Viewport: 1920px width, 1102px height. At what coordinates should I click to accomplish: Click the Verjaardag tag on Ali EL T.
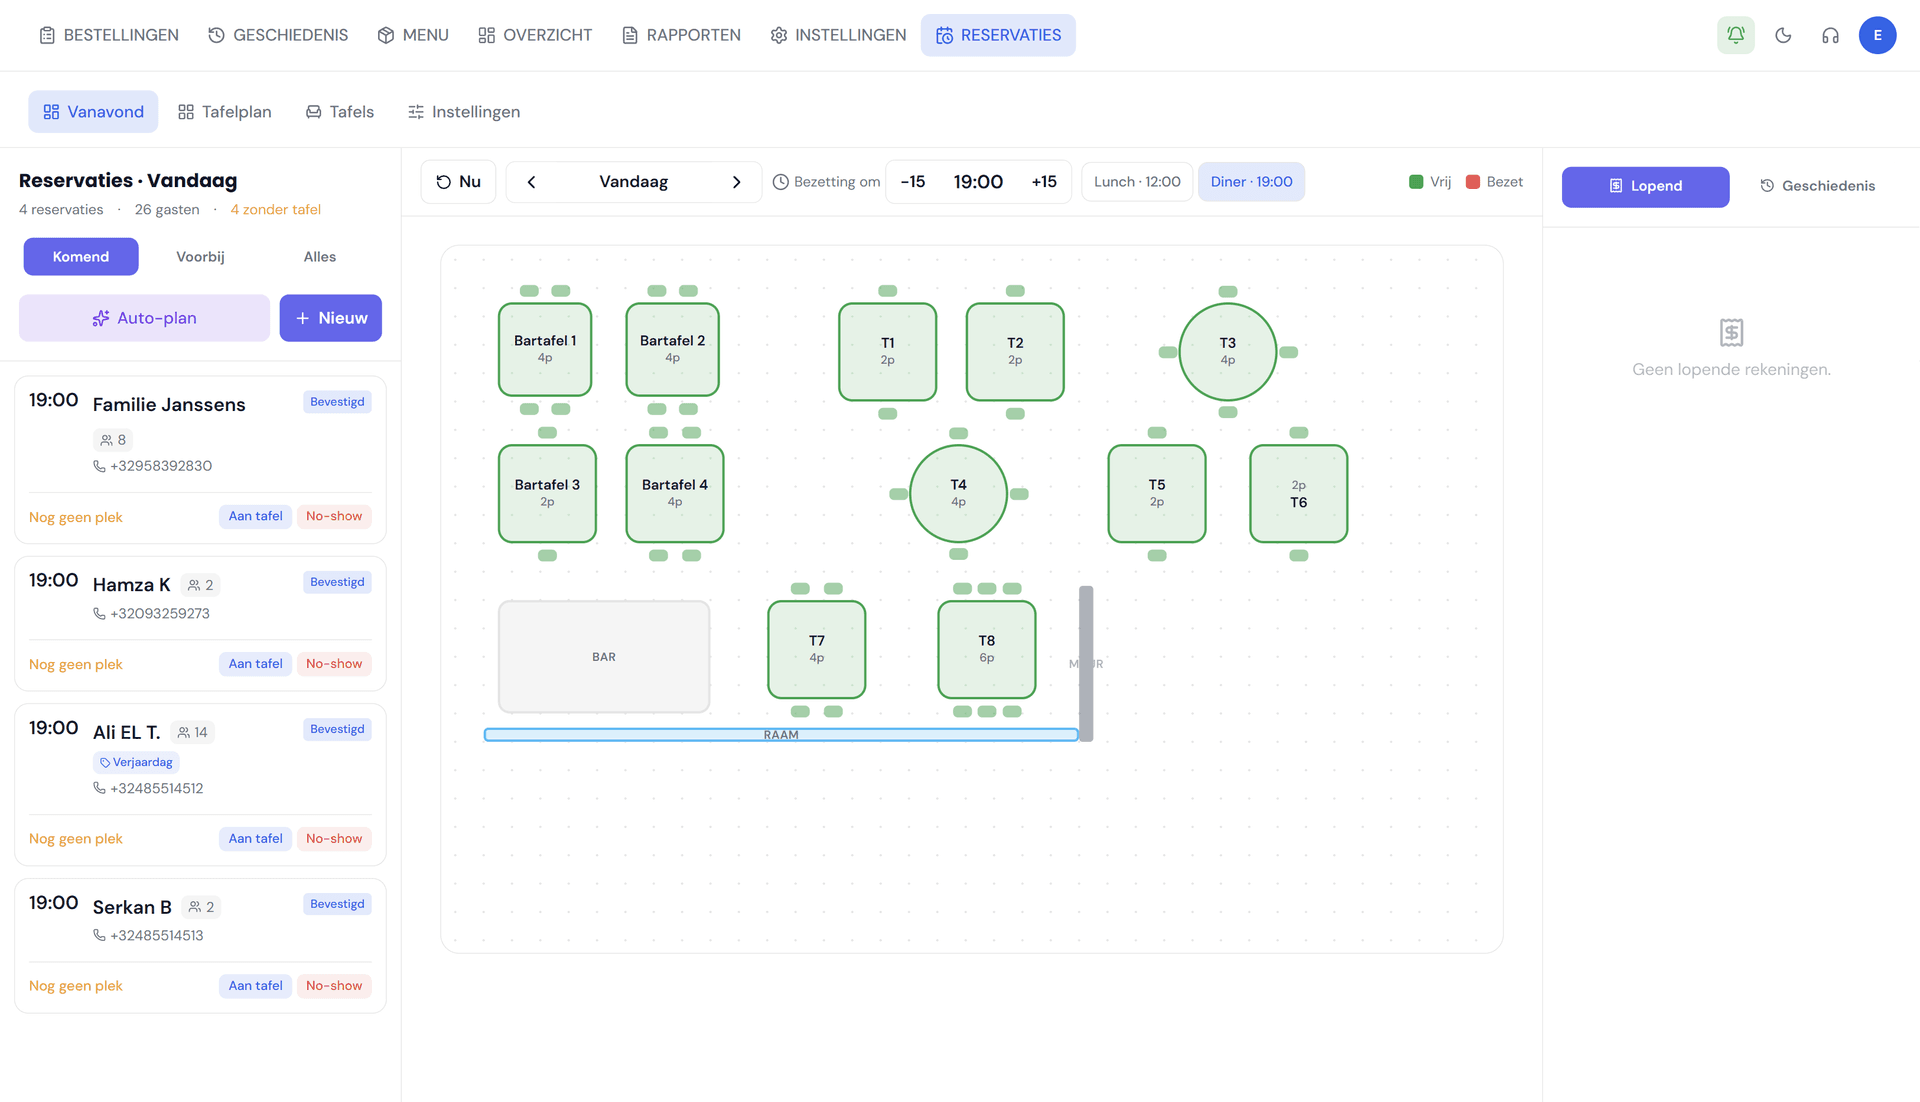pyautogui.click(x=136, y=763)
